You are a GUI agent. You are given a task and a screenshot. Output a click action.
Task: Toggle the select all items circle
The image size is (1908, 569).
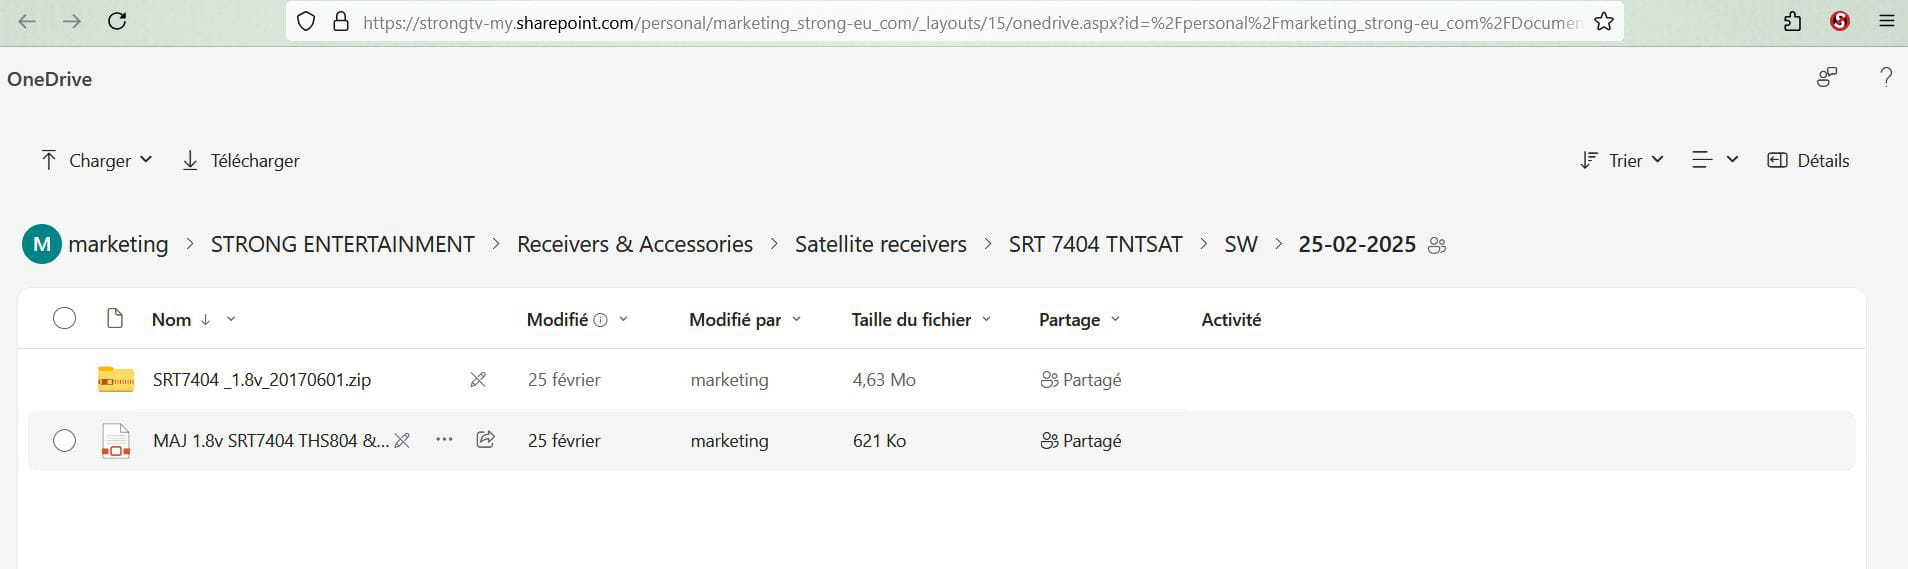[64, 318]
